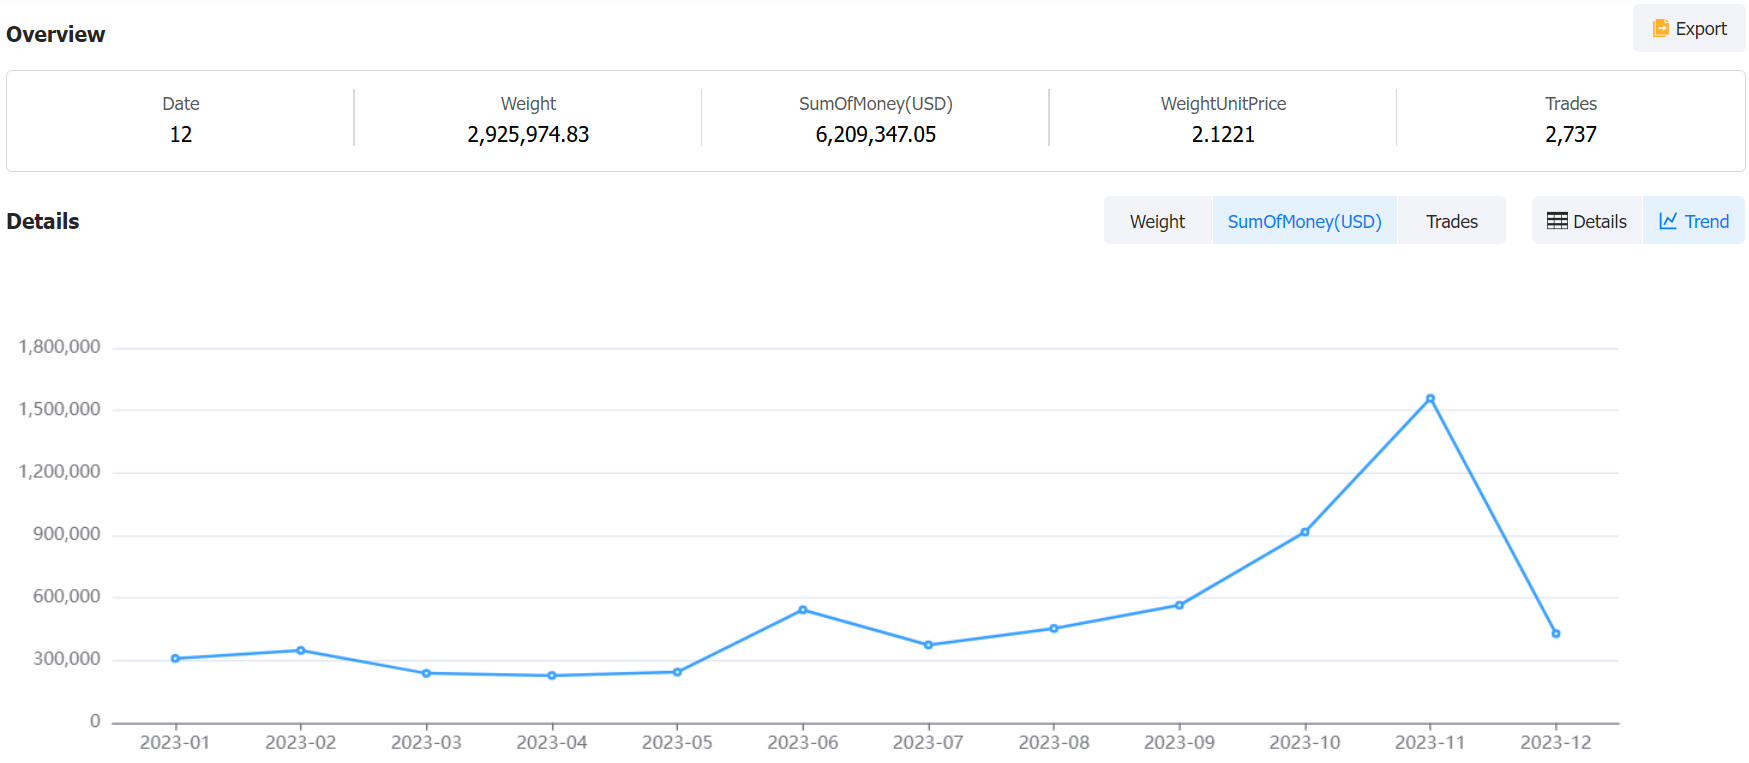This screenshot has width=1749, height=763.
Task: Select the 2023-08 data point
Action: [1054, 628]
